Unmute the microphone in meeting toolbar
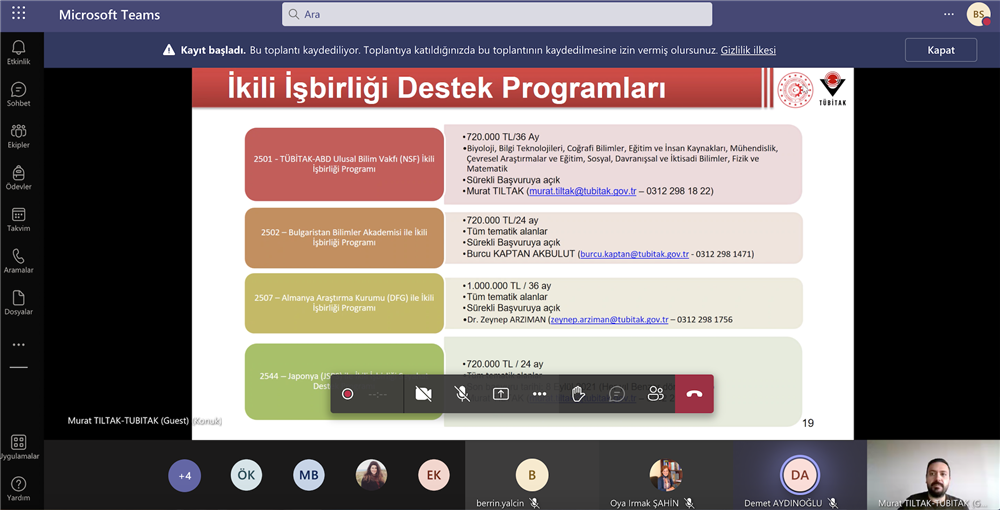 462,394
